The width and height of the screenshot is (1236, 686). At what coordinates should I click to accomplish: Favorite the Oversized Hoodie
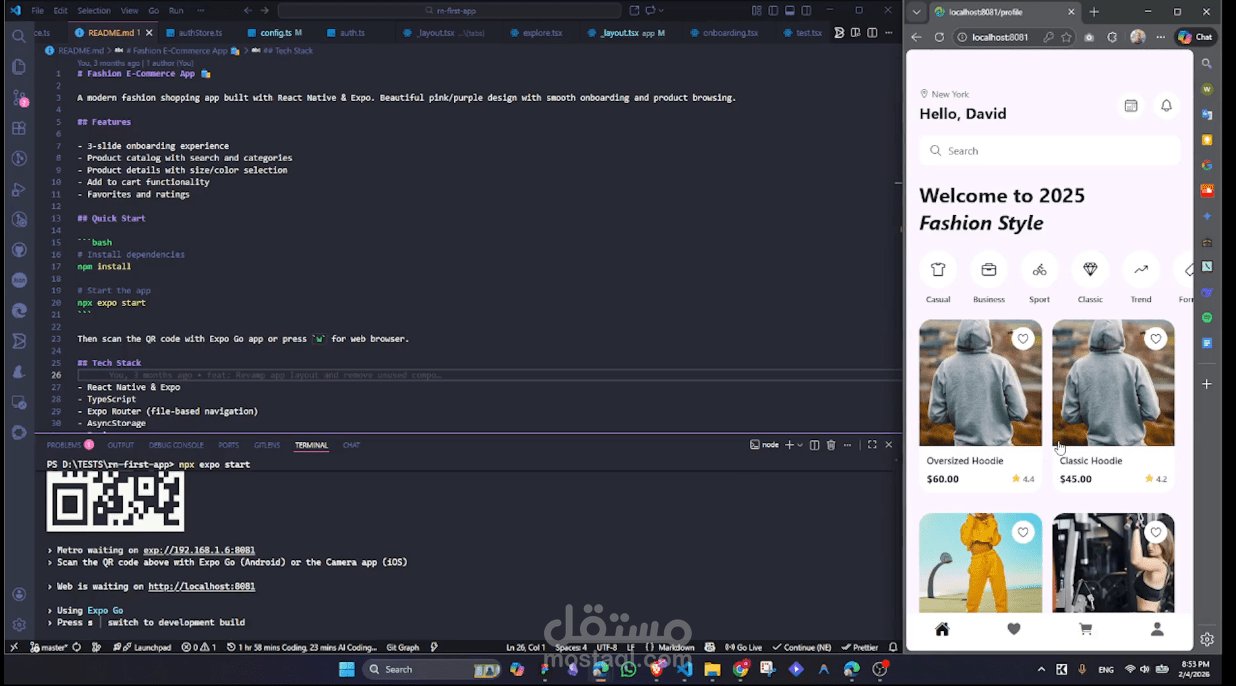[1022, 339]
